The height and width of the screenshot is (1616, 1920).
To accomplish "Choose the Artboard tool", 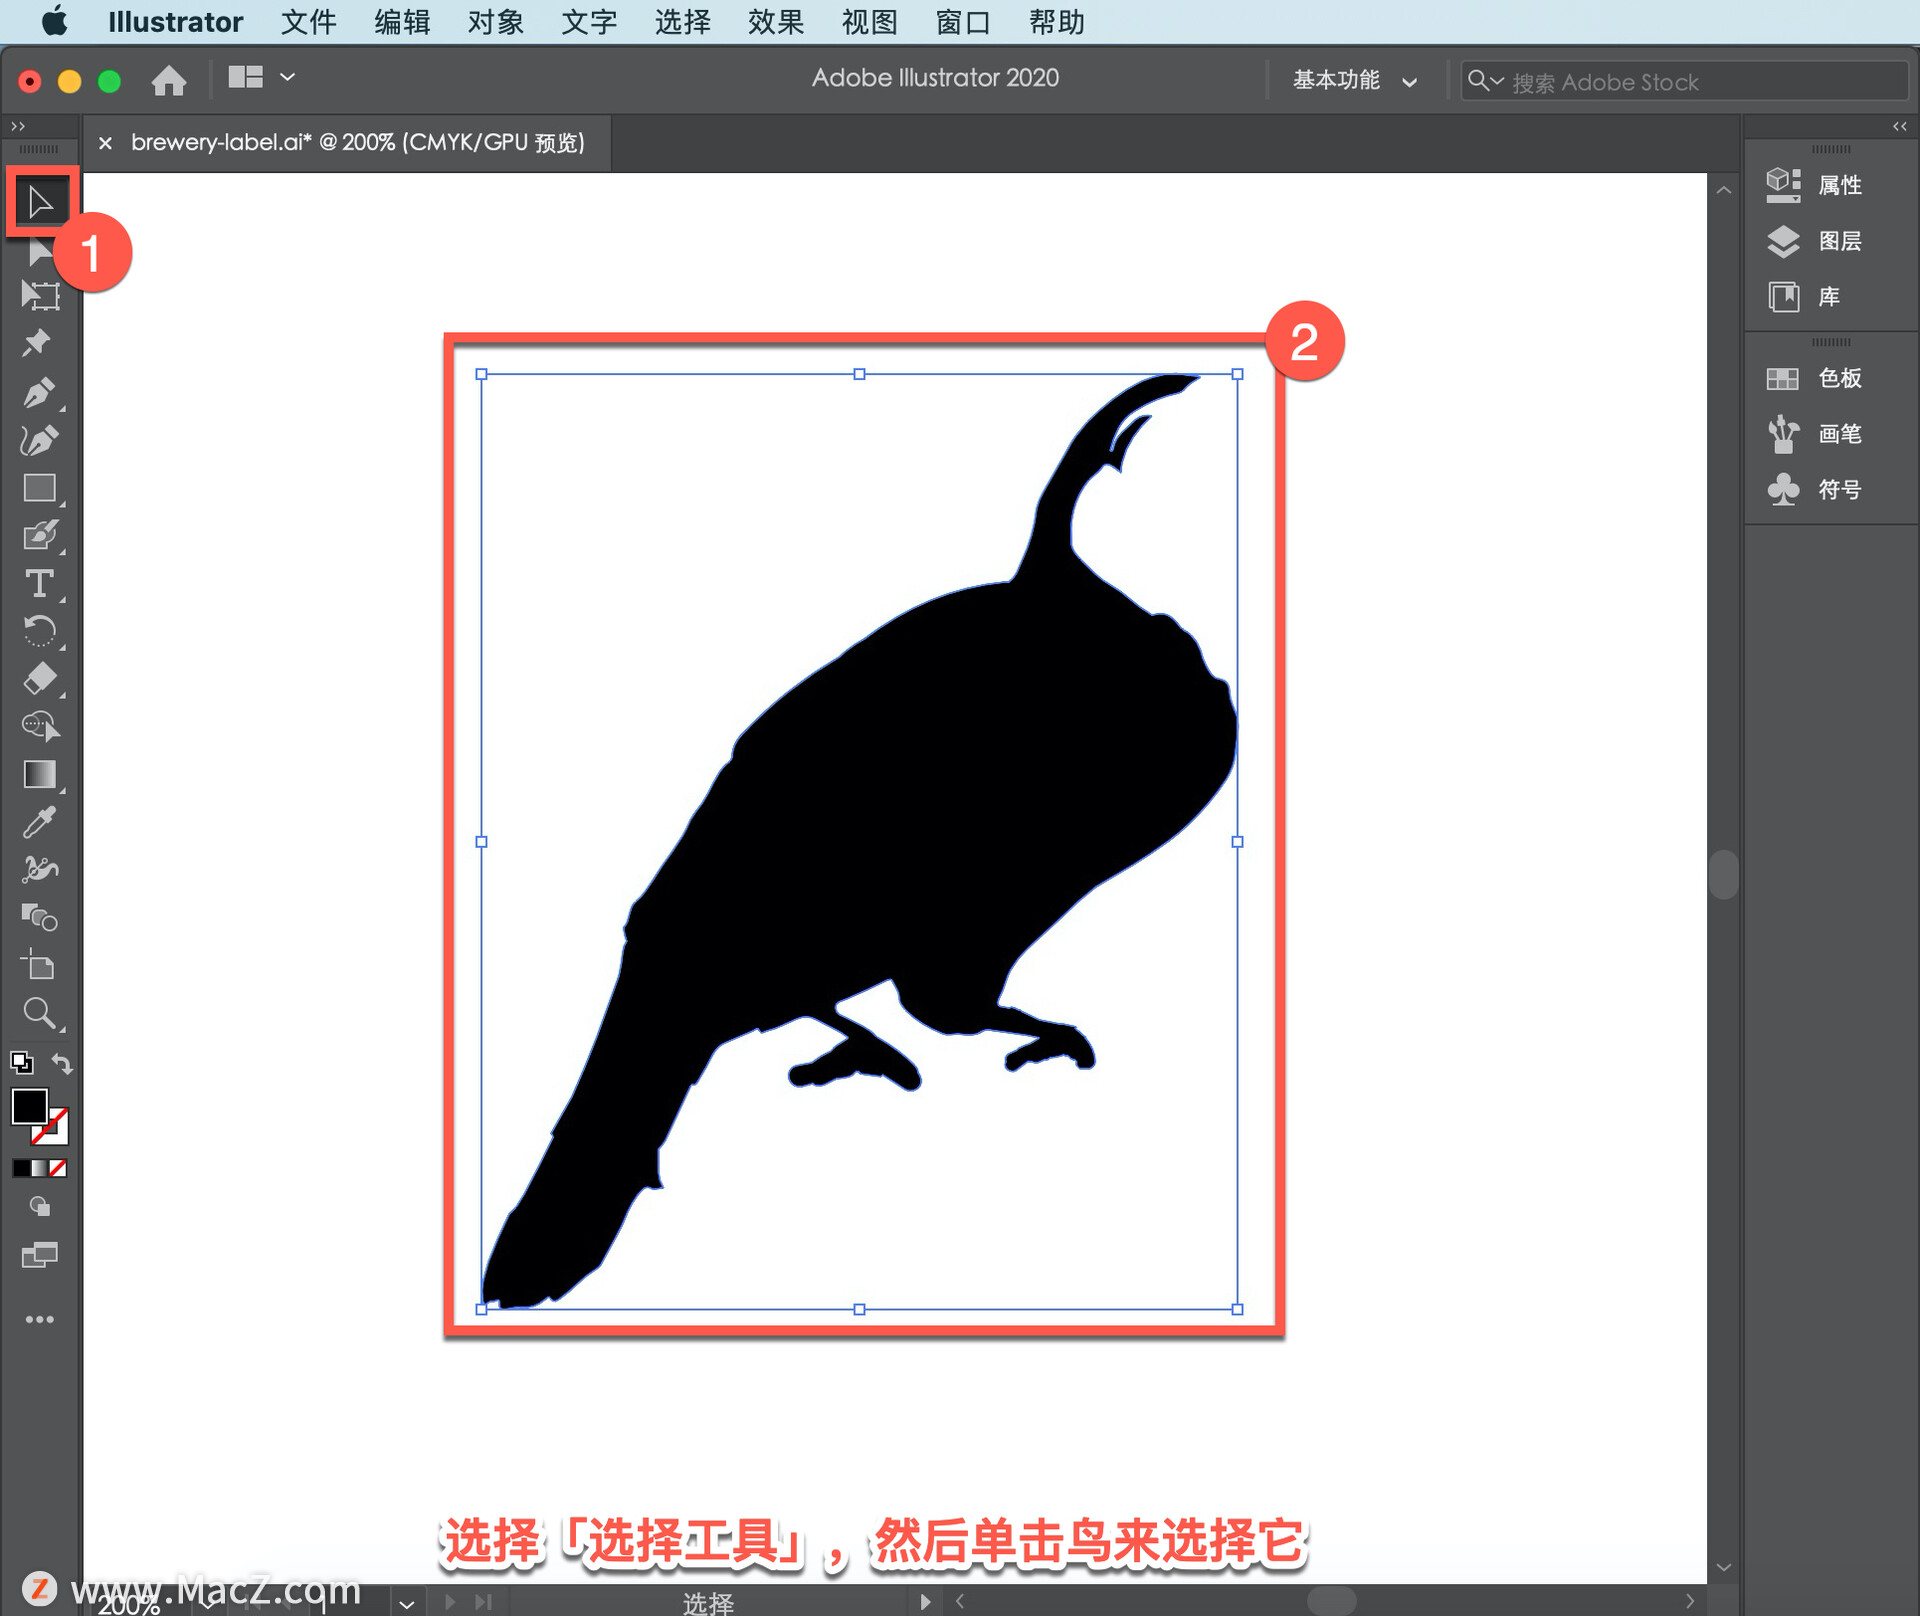I will (40, 296).
